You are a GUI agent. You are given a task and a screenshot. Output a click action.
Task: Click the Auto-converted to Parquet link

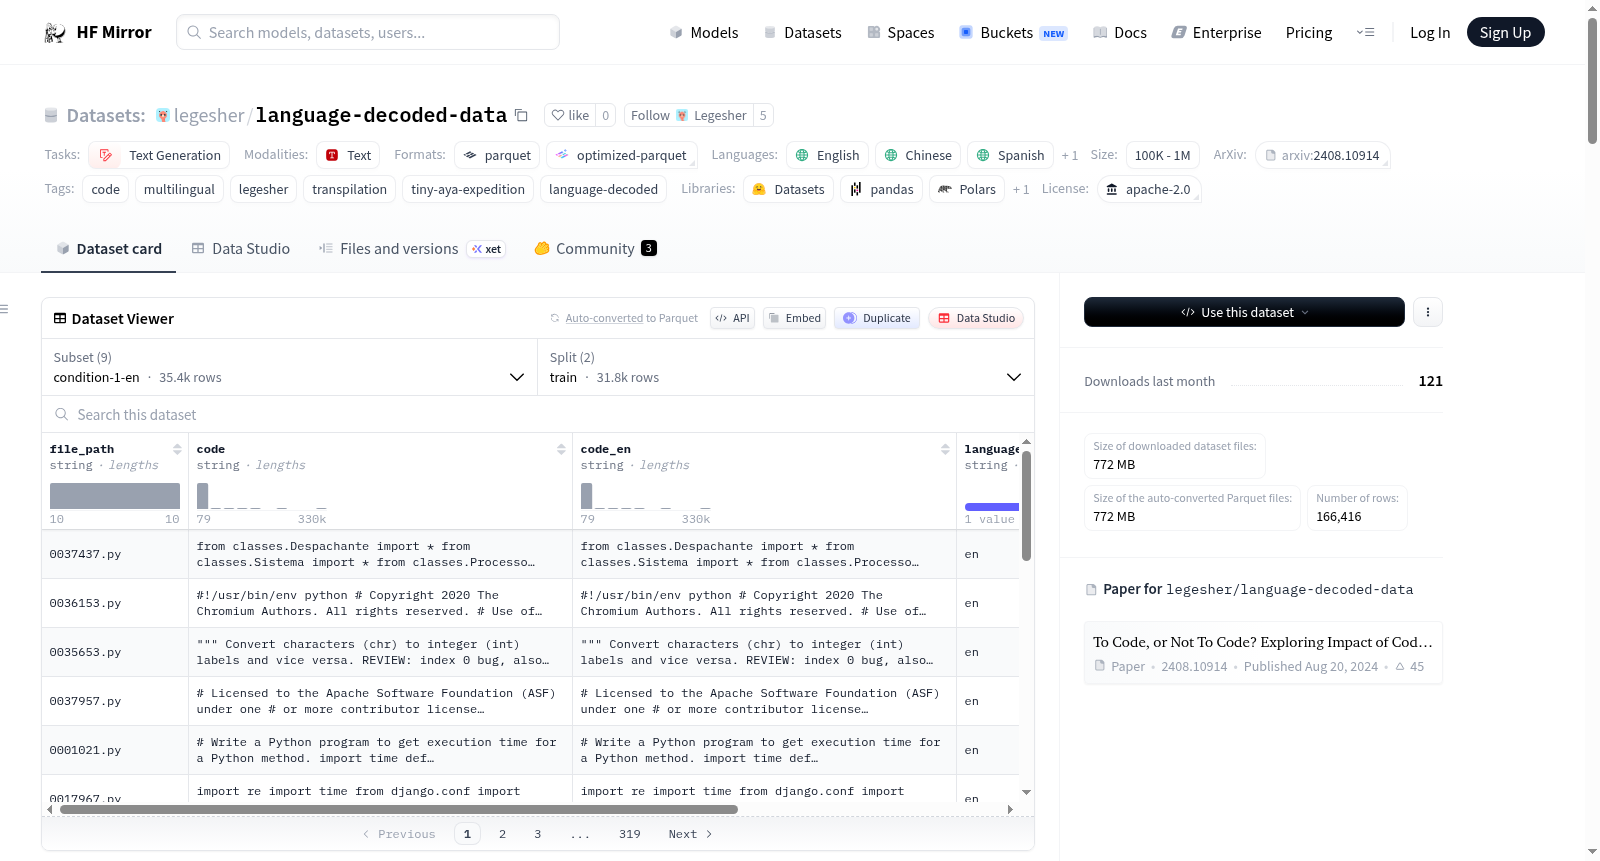(x=604, y=318)
